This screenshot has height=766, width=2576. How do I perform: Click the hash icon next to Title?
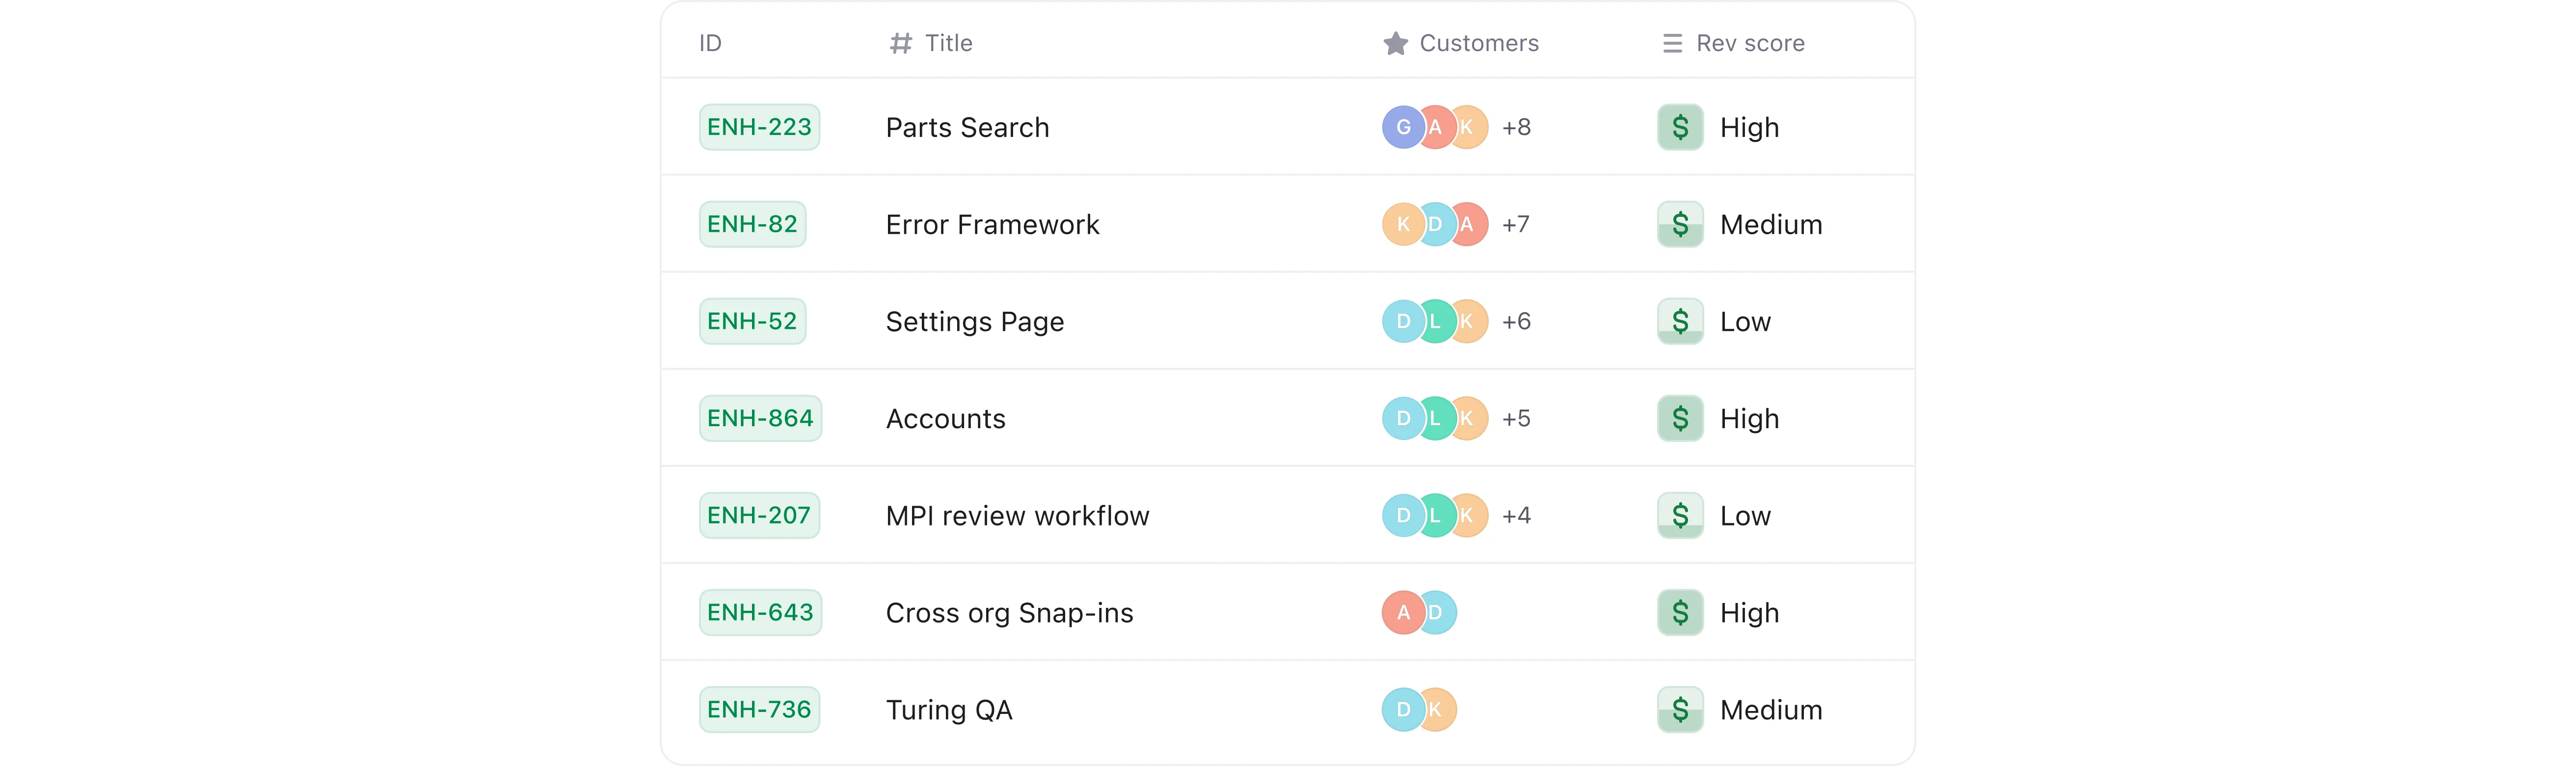pyautogui.click(x=901, y=43)
